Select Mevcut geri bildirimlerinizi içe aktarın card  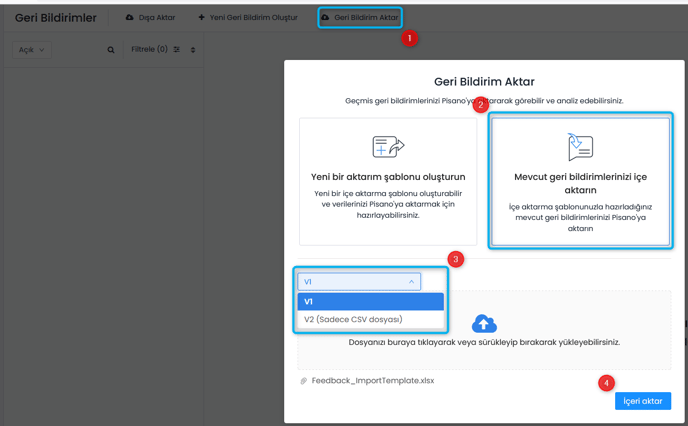pos(580,180)
